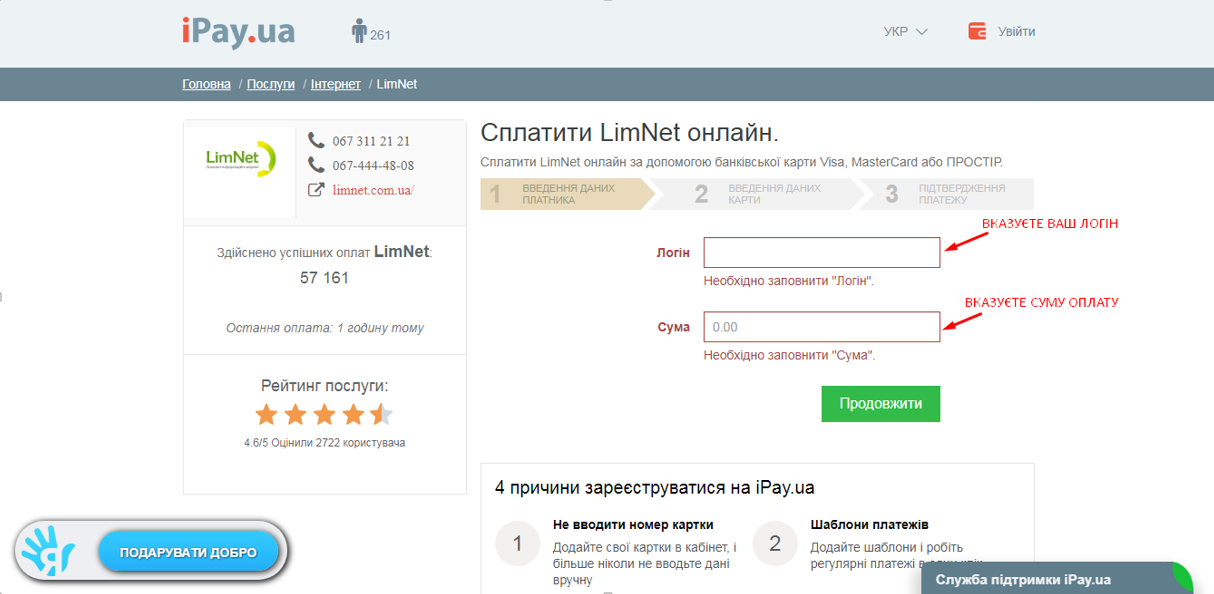Viewport: 1214px width, 594px height.
Task: Click the hand icon on Подарувати добро banner
Action: click(48, 550)
